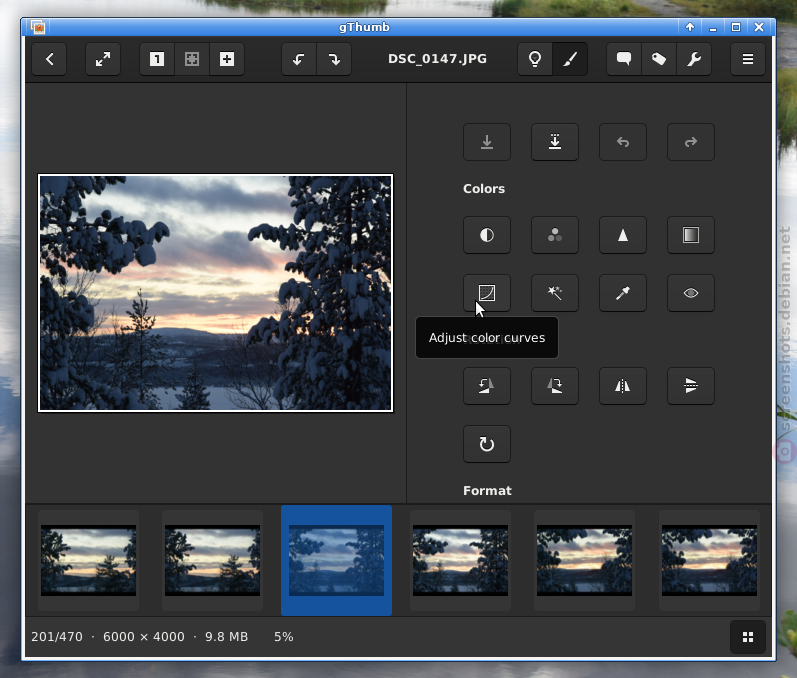The width and height of the screenshot is (797, 678).
Task: Open the hamburger main menu
Action: point(748,59)
